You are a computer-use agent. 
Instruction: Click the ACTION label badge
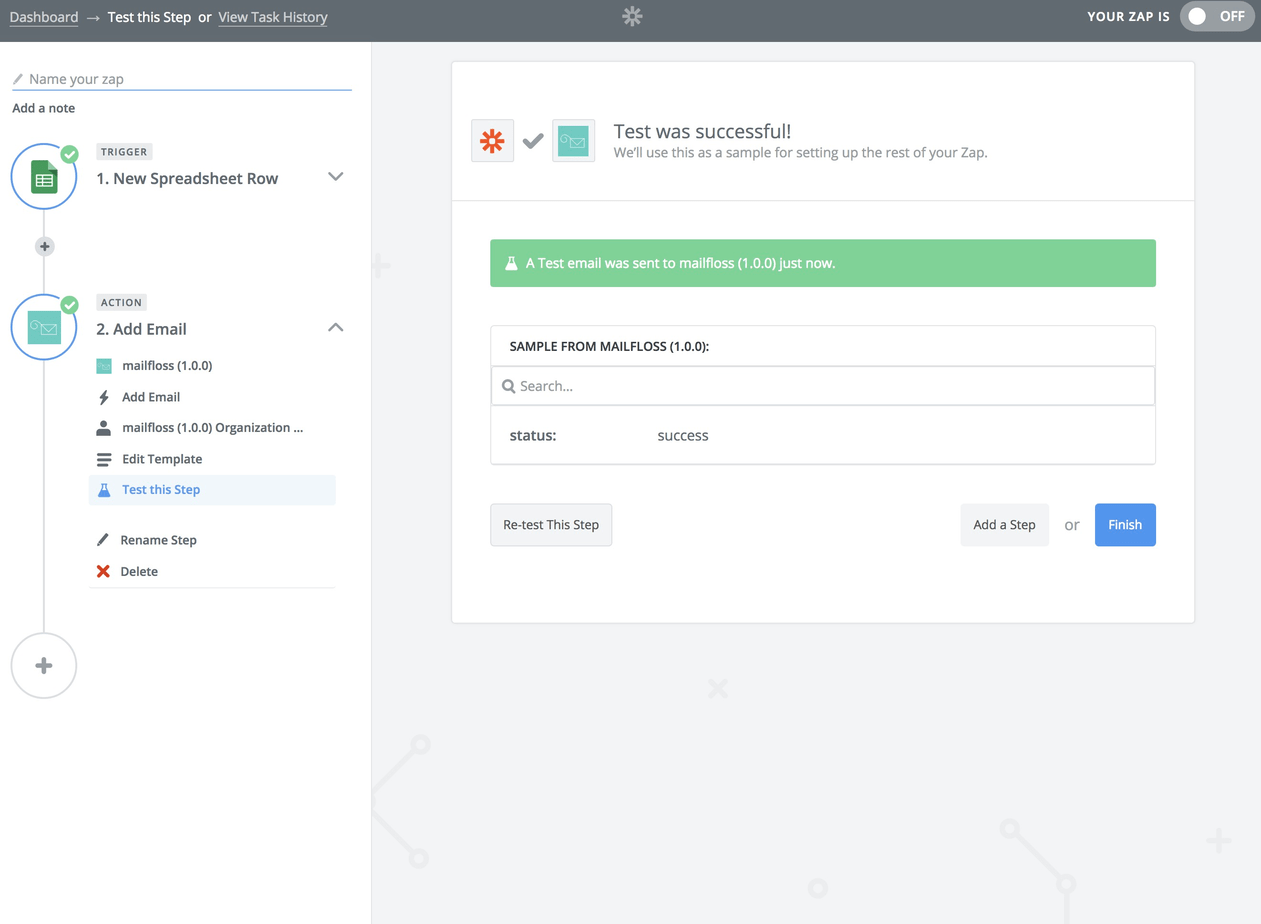[x=121, y=302]
